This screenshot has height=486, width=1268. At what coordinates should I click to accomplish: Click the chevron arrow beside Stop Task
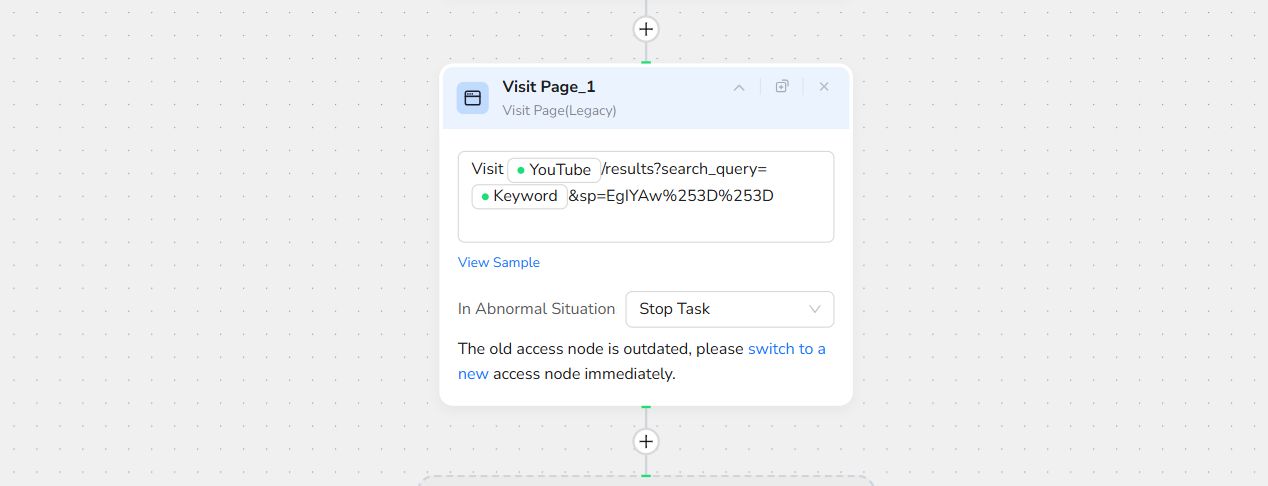point(815,309)
